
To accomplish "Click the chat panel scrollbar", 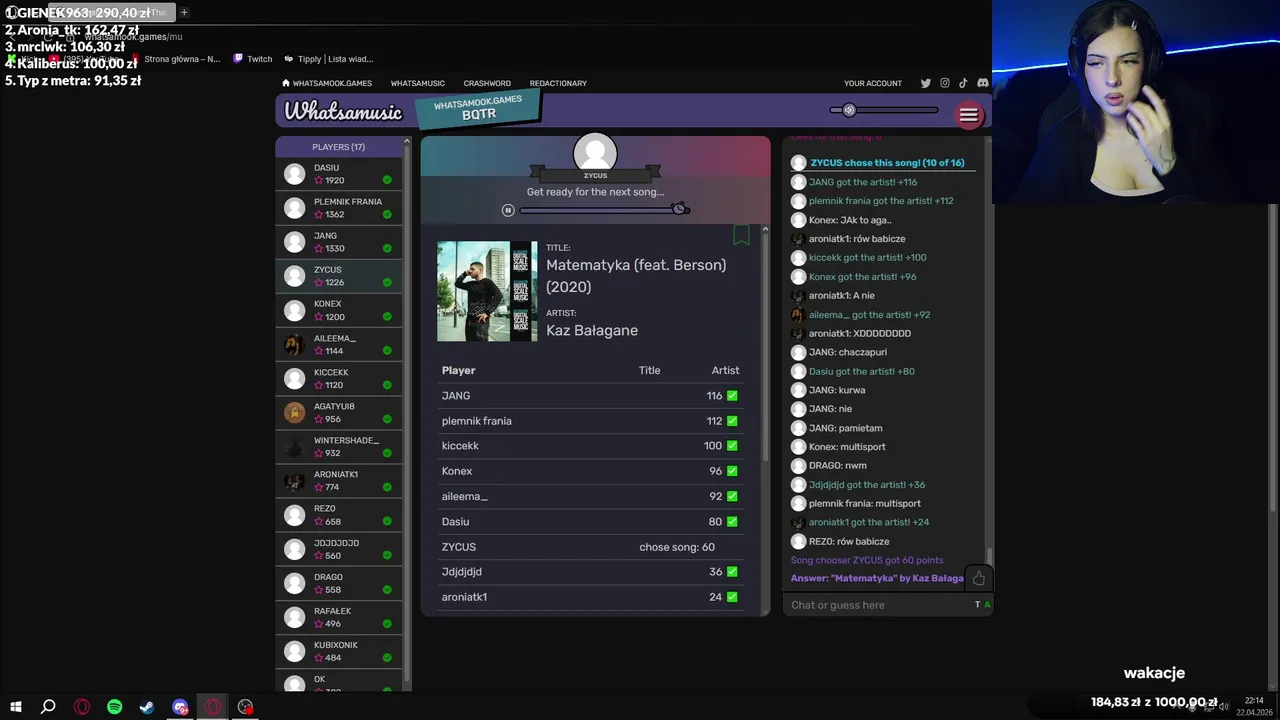I will click(989, 555).
